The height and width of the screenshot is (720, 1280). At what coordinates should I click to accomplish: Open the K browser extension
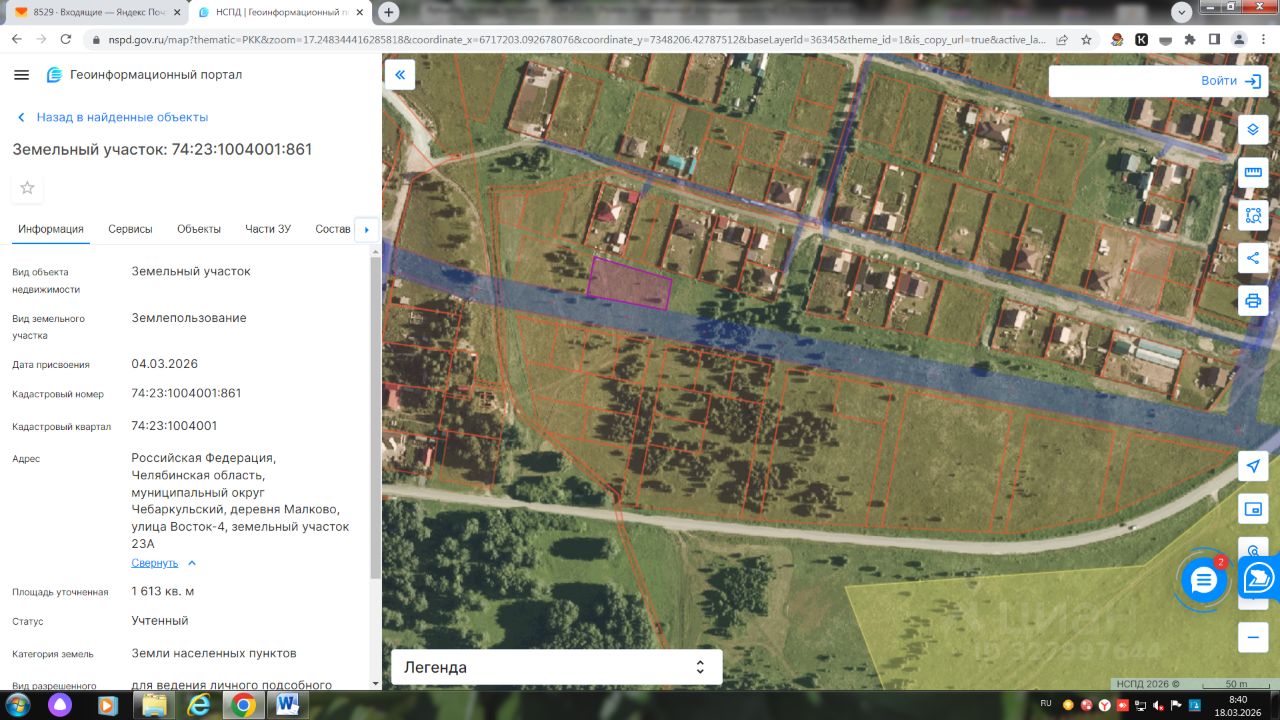coord(1141,40)
